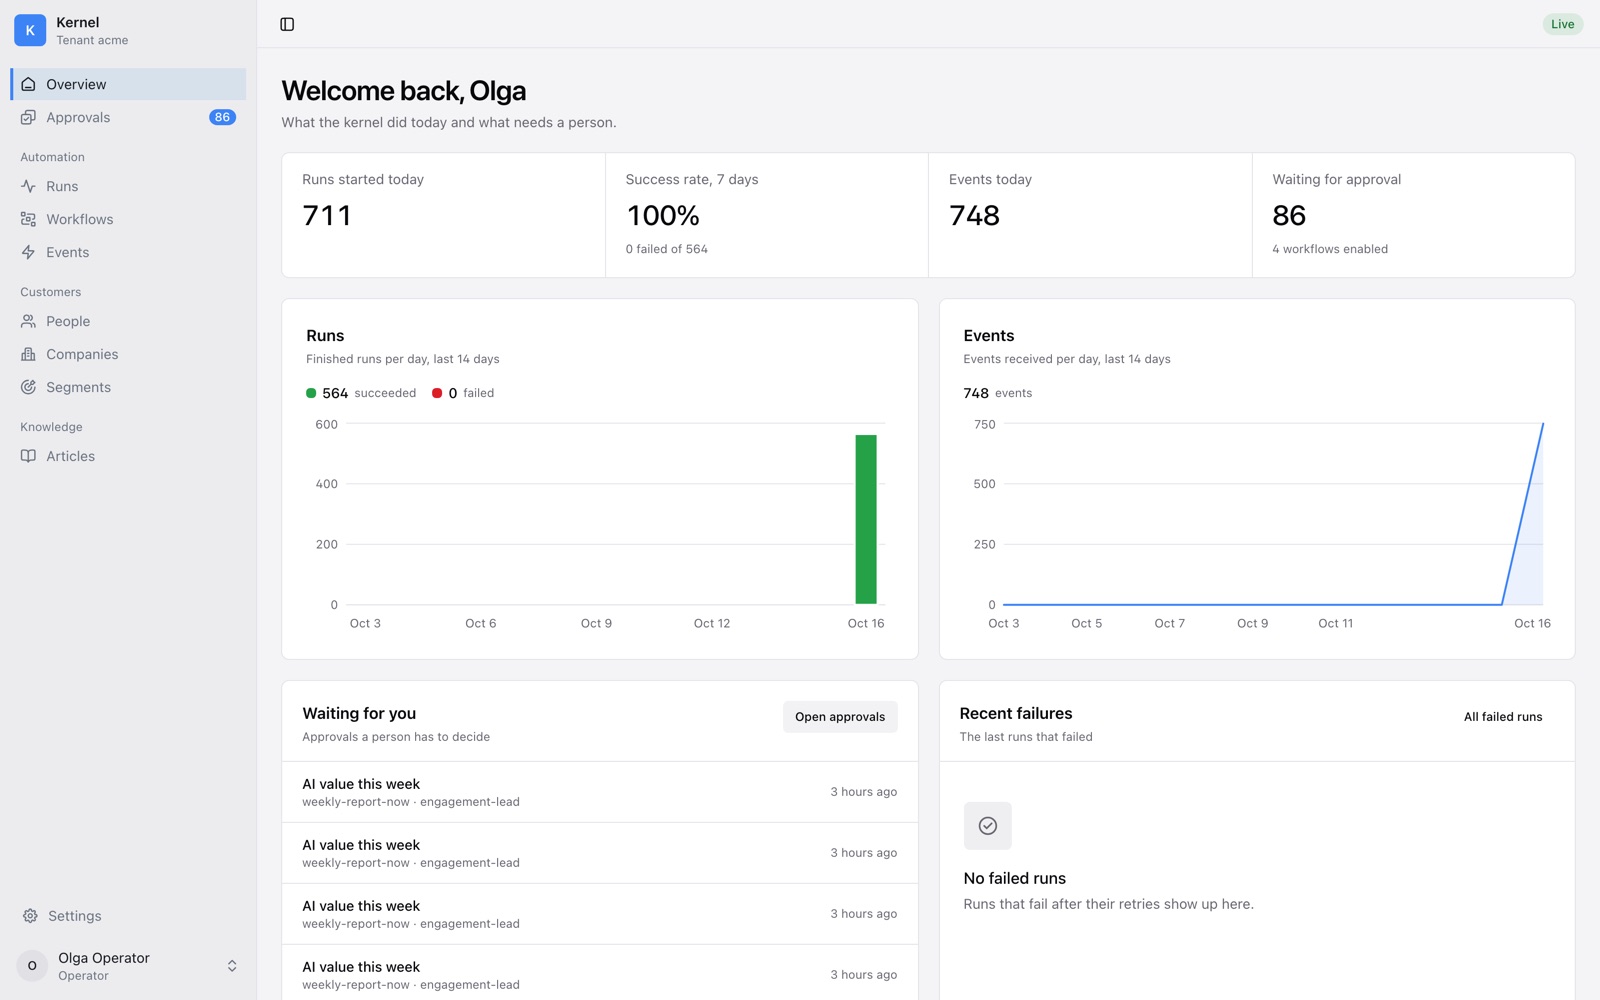The image size is (1600, 1000).
Task: Select the Segments target icon
Action: 28,387
